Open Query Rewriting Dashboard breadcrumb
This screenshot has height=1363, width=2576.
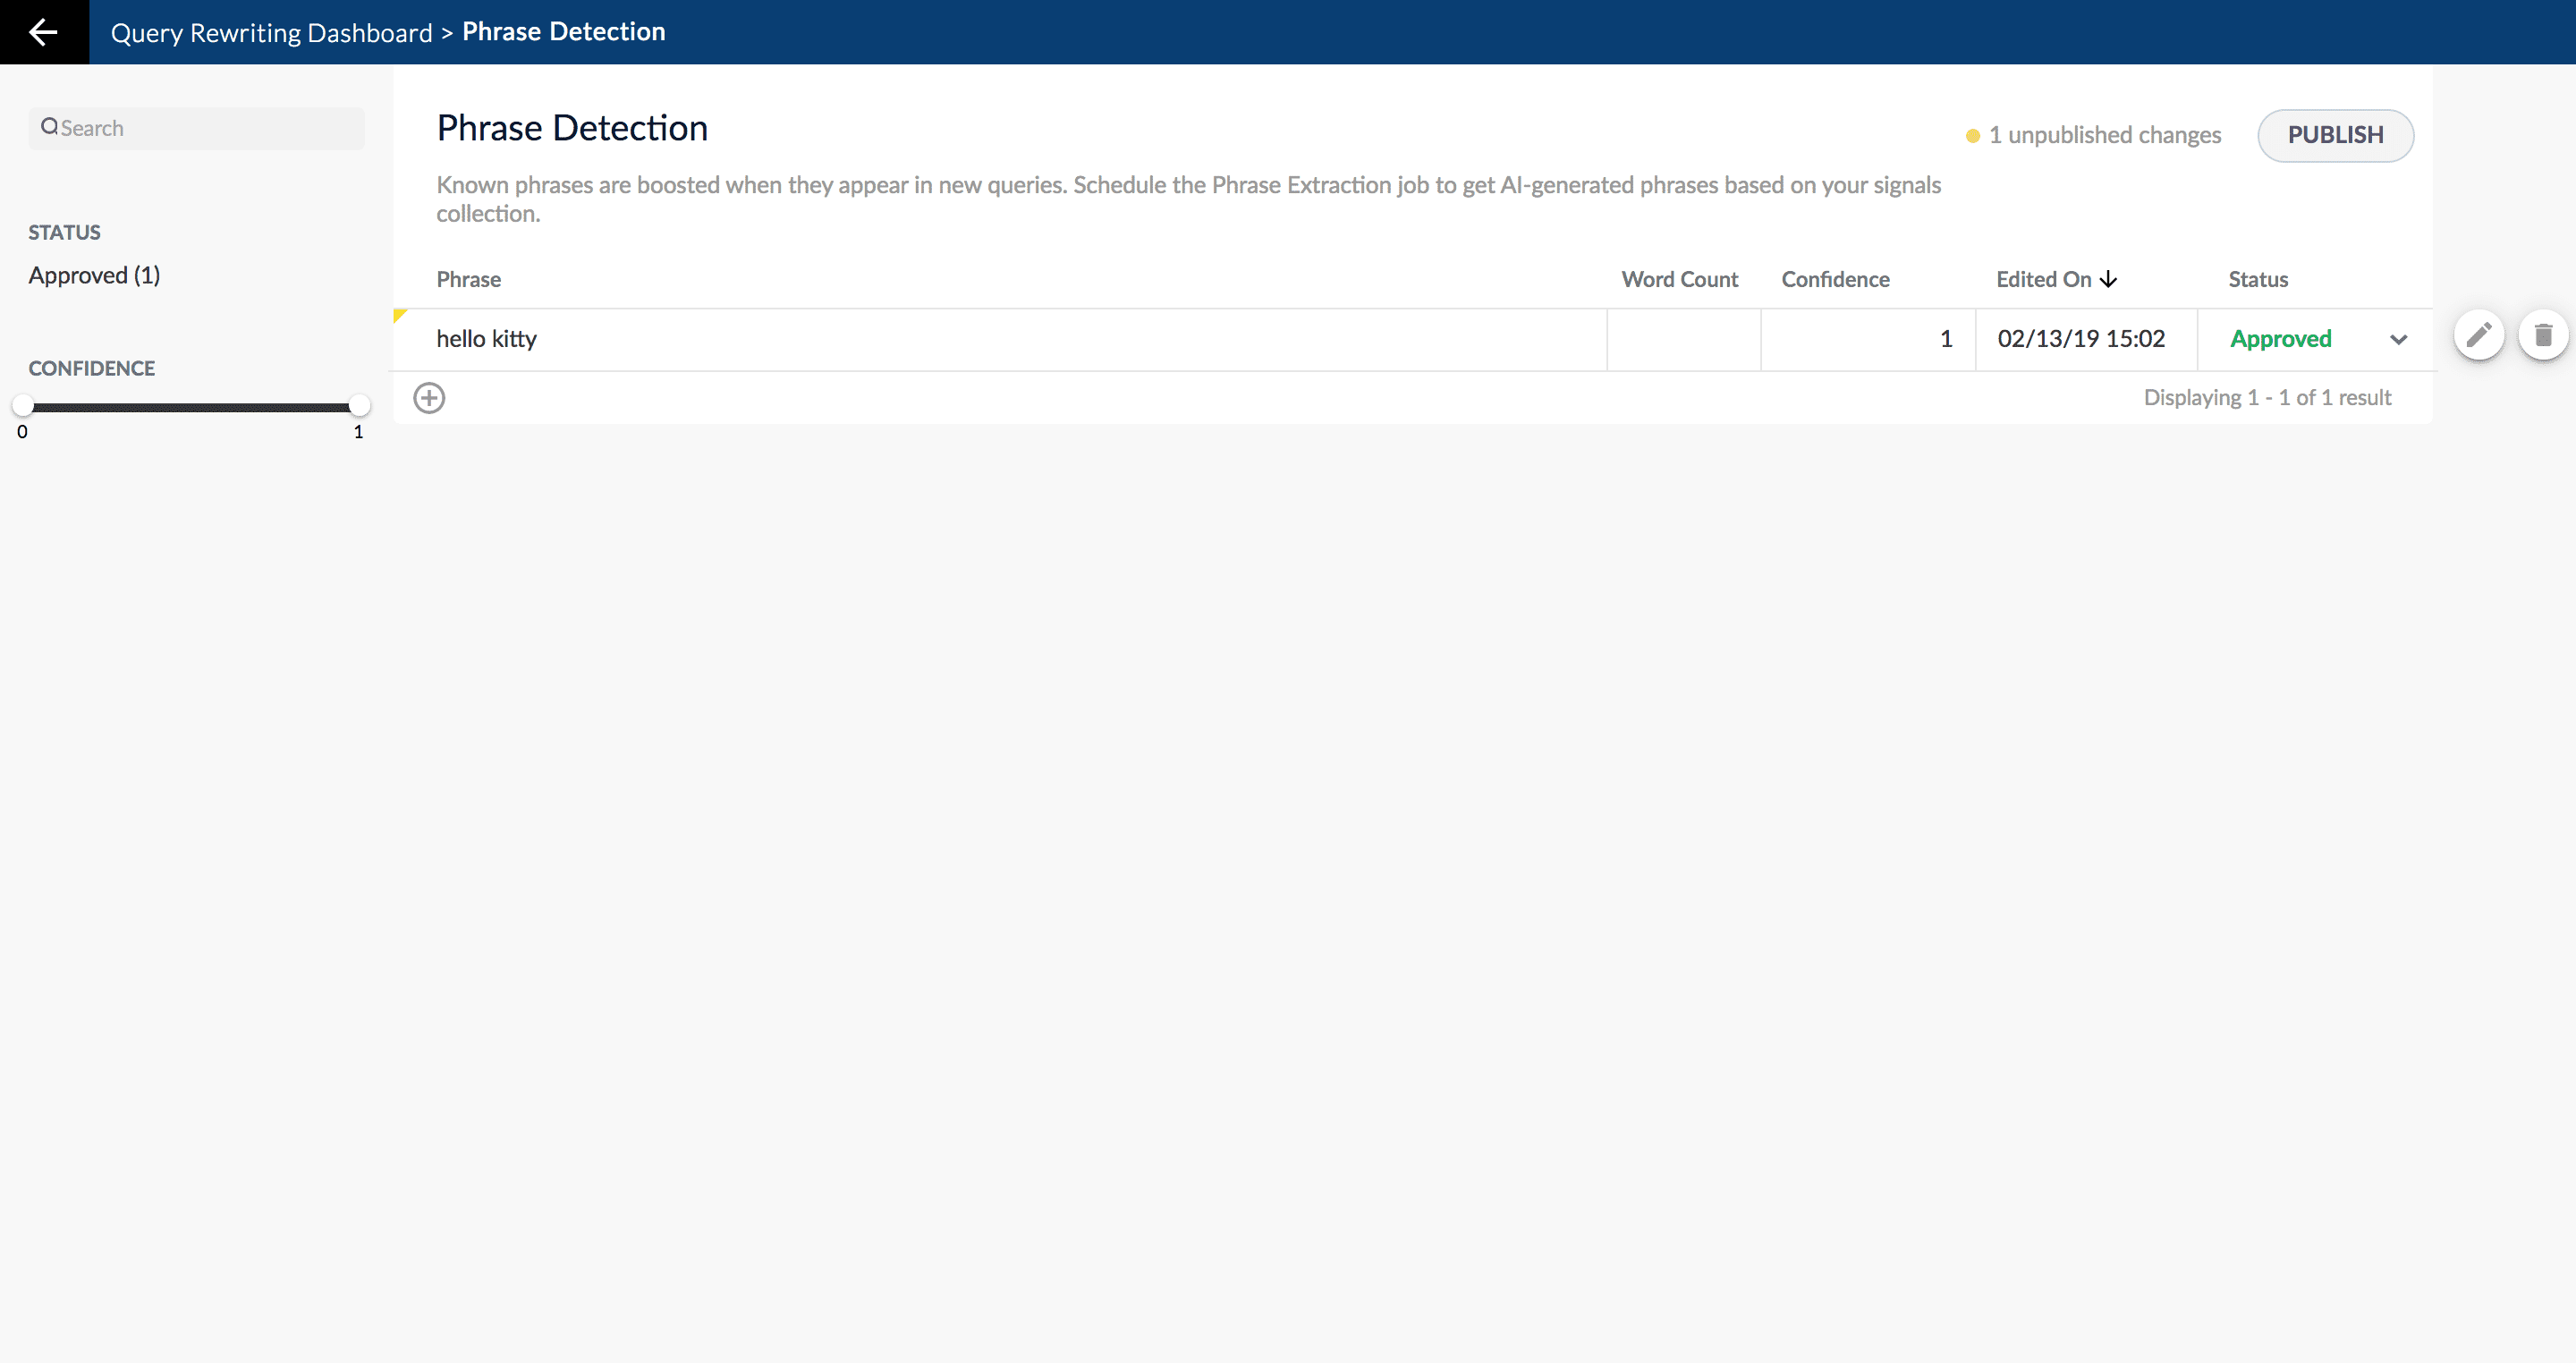pos(271,33)
